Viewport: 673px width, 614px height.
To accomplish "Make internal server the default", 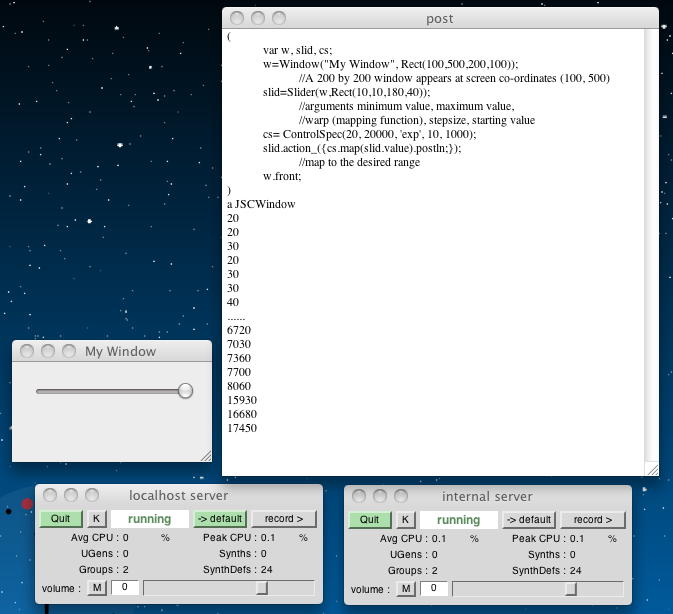I will click(528, 519).
